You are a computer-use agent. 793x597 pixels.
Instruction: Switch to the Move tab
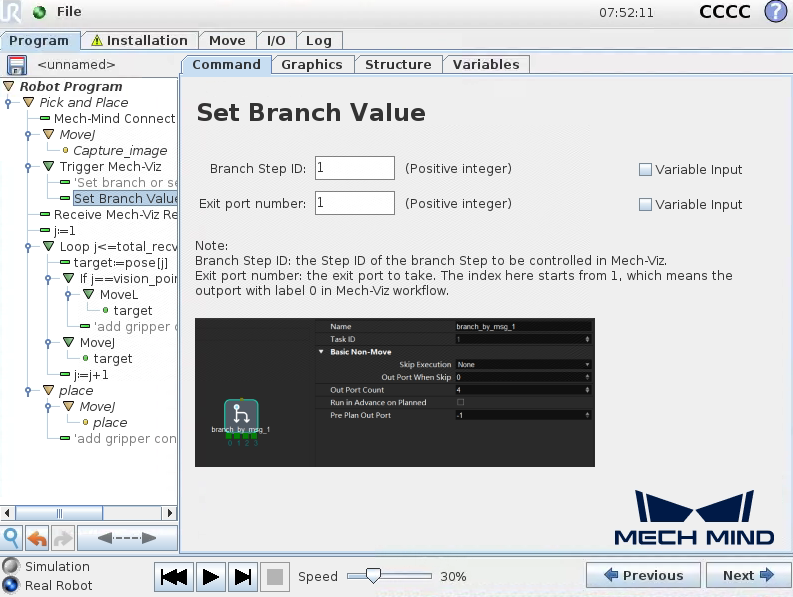[x=227, y=40]
